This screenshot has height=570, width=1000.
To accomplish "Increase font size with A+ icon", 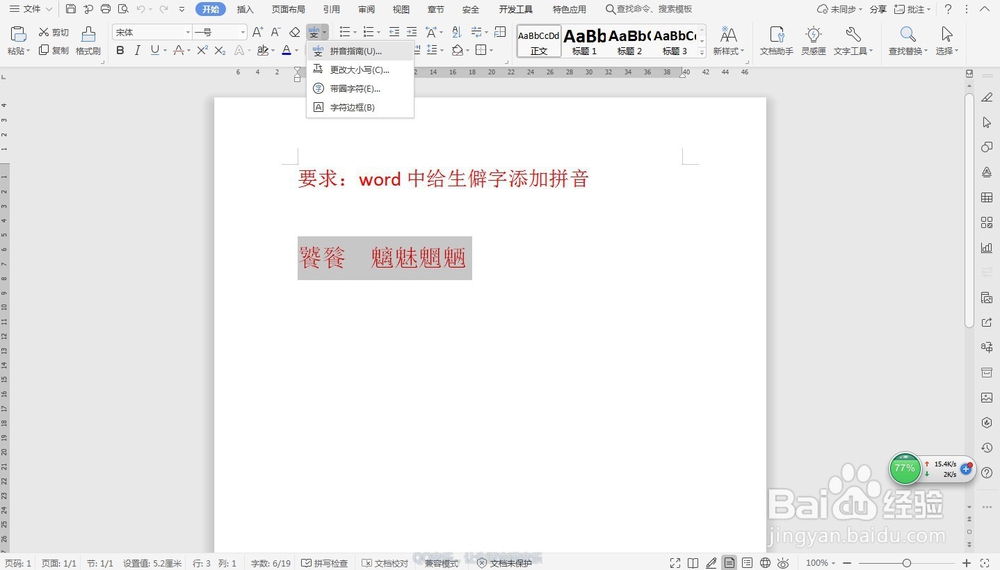I will (257, 32).
